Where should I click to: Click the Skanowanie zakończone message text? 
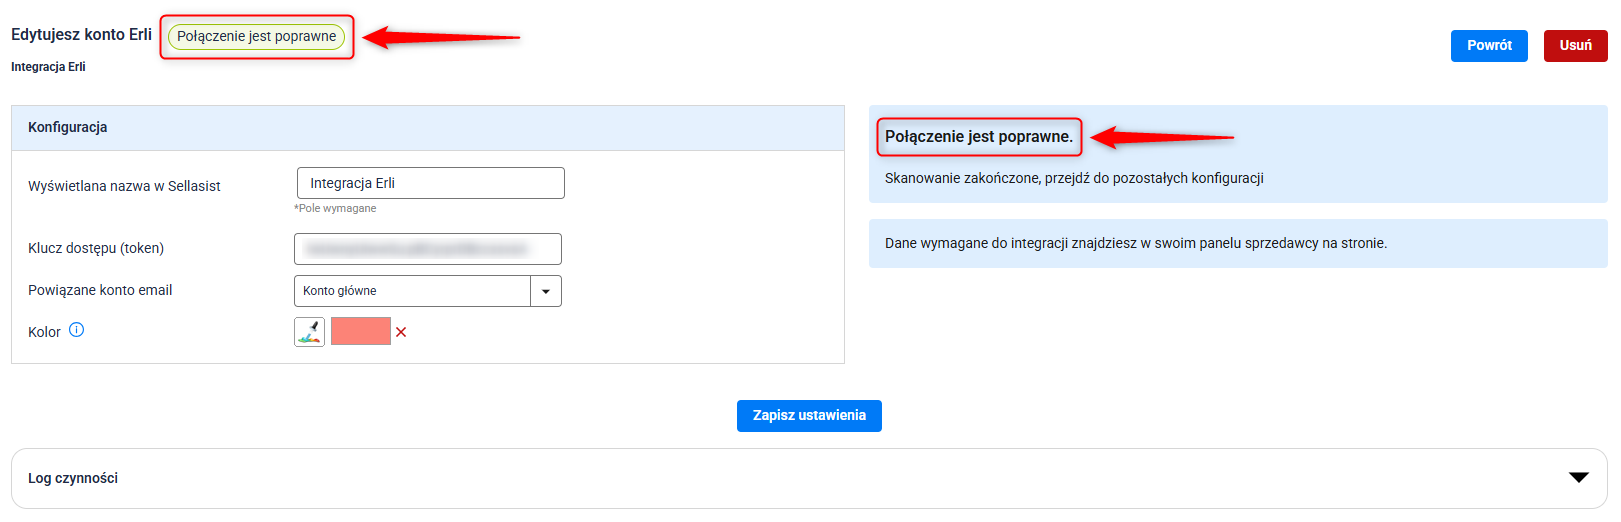(x=1073, y=178)
